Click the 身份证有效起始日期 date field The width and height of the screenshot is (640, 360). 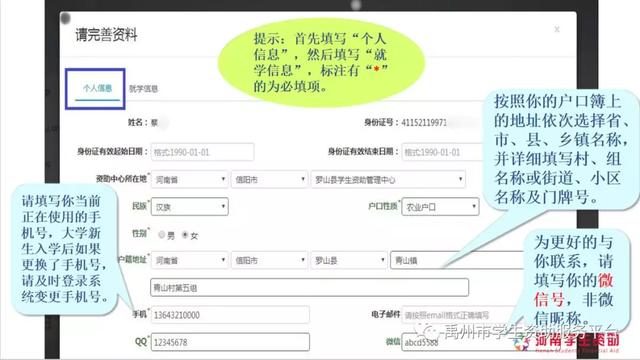pyautogui.click(x=202, y=152)
